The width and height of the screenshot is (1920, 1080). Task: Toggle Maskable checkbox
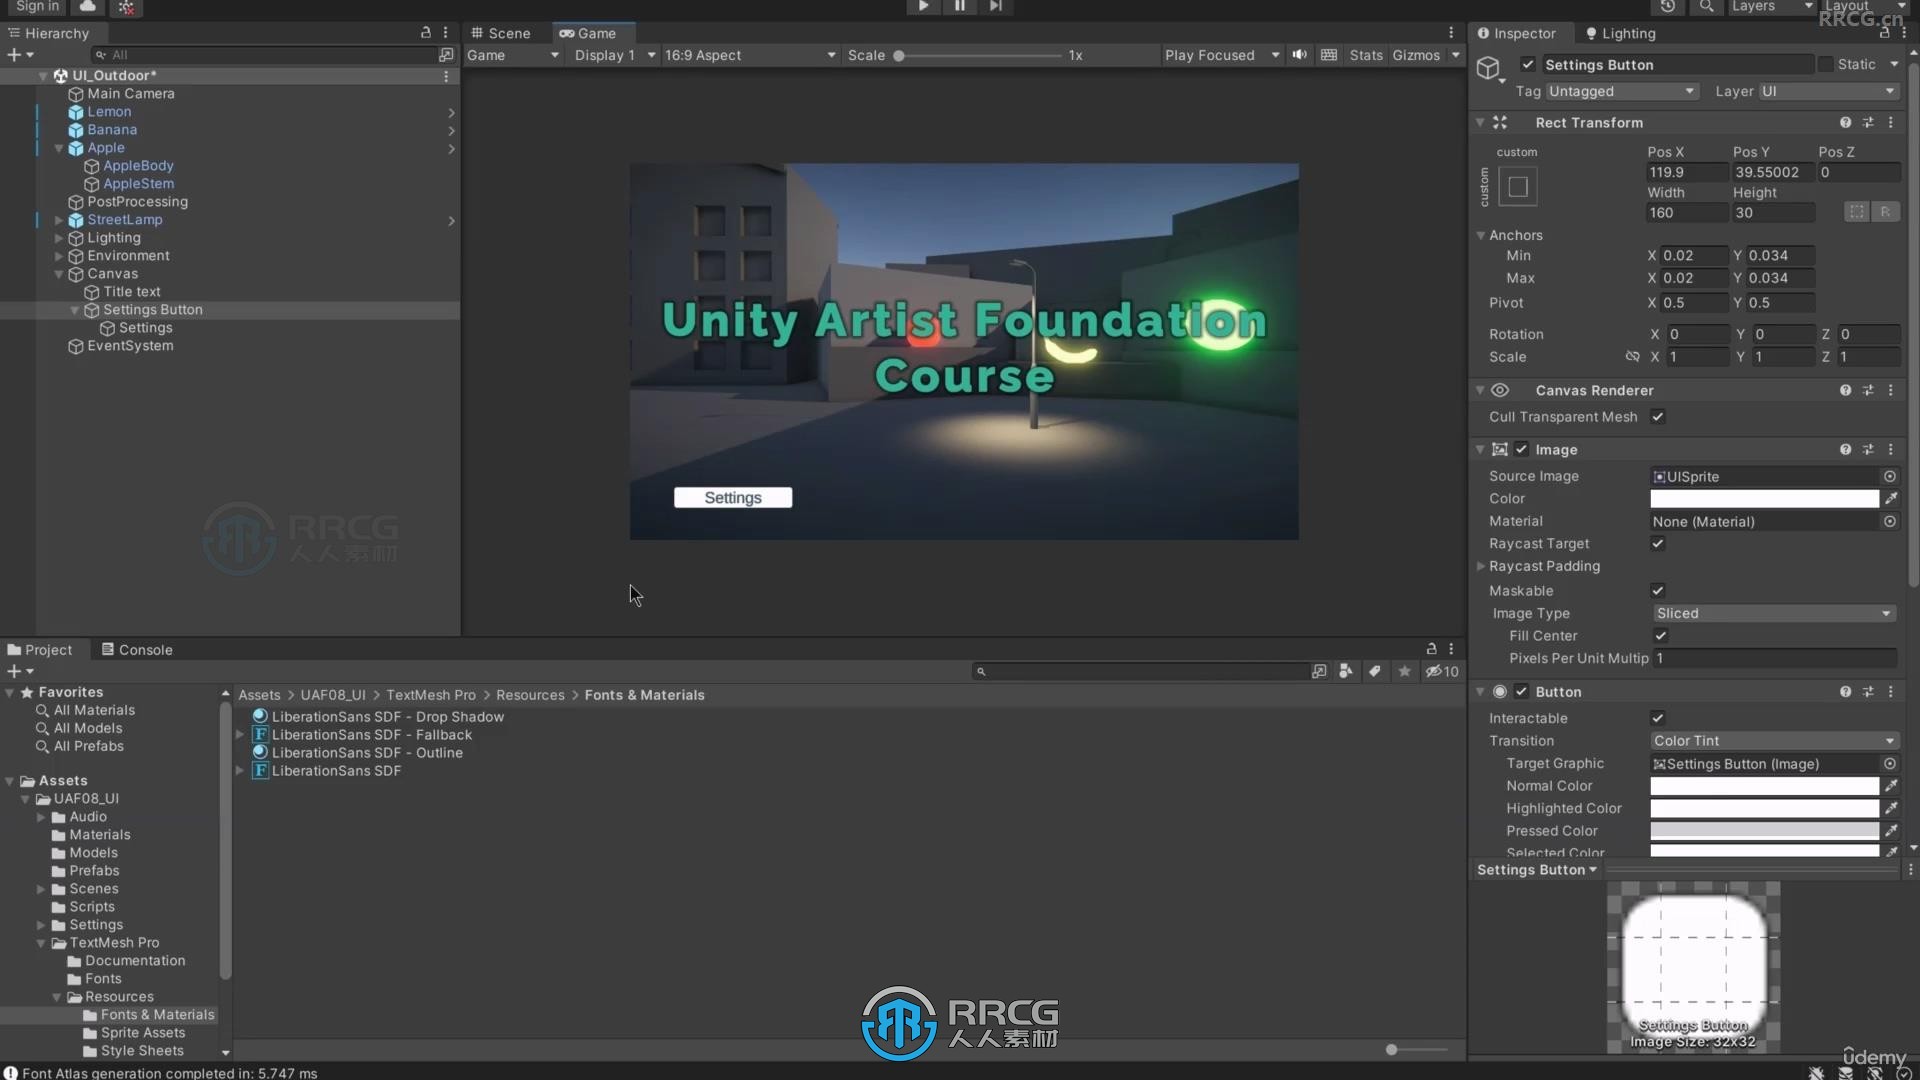point(1658,591)
